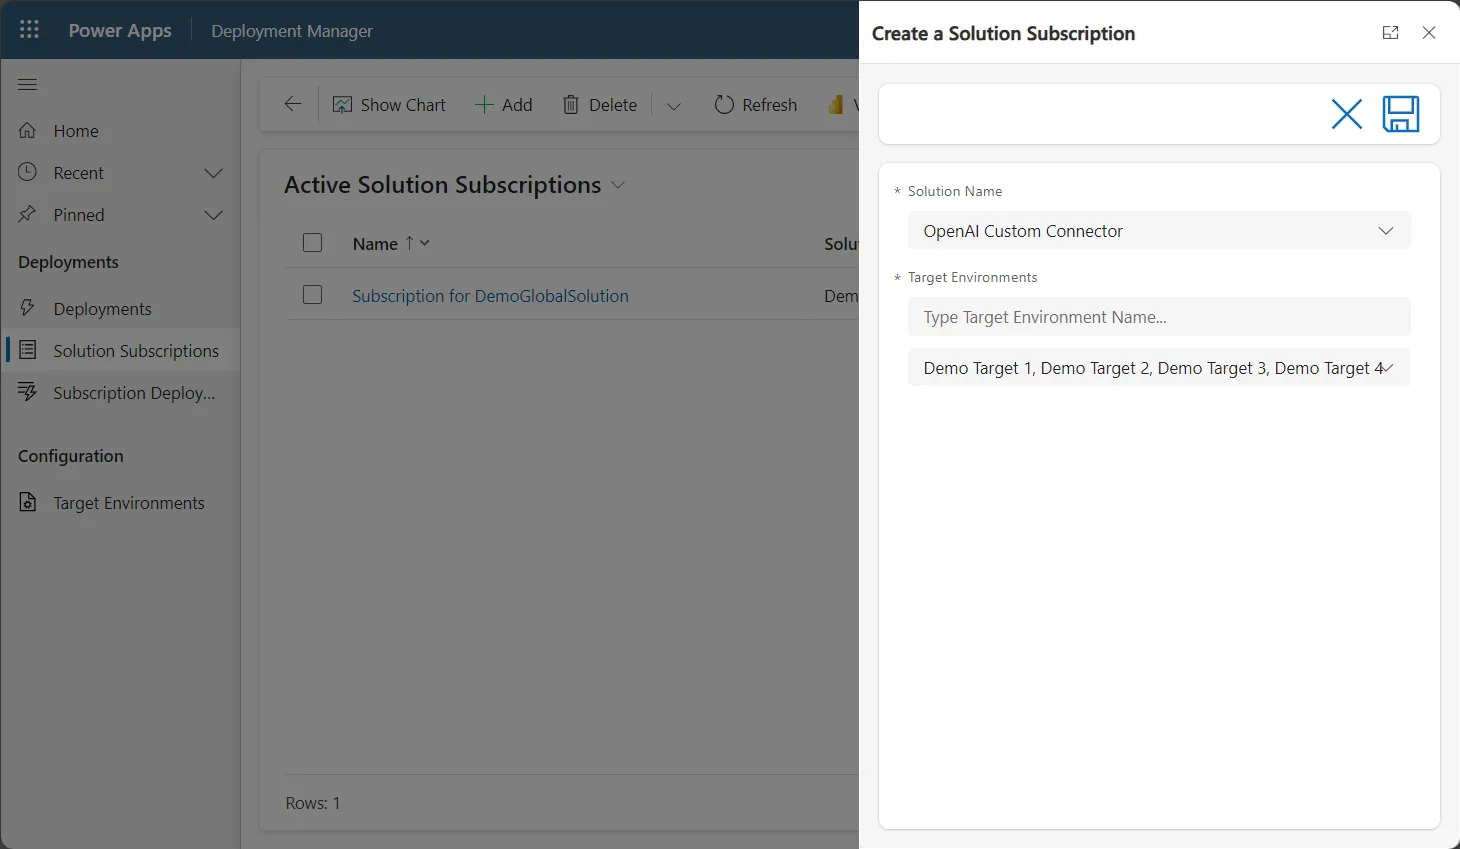
Task: Click the Power BI chart icon in toolbar
Action: [x=836, y=105]
